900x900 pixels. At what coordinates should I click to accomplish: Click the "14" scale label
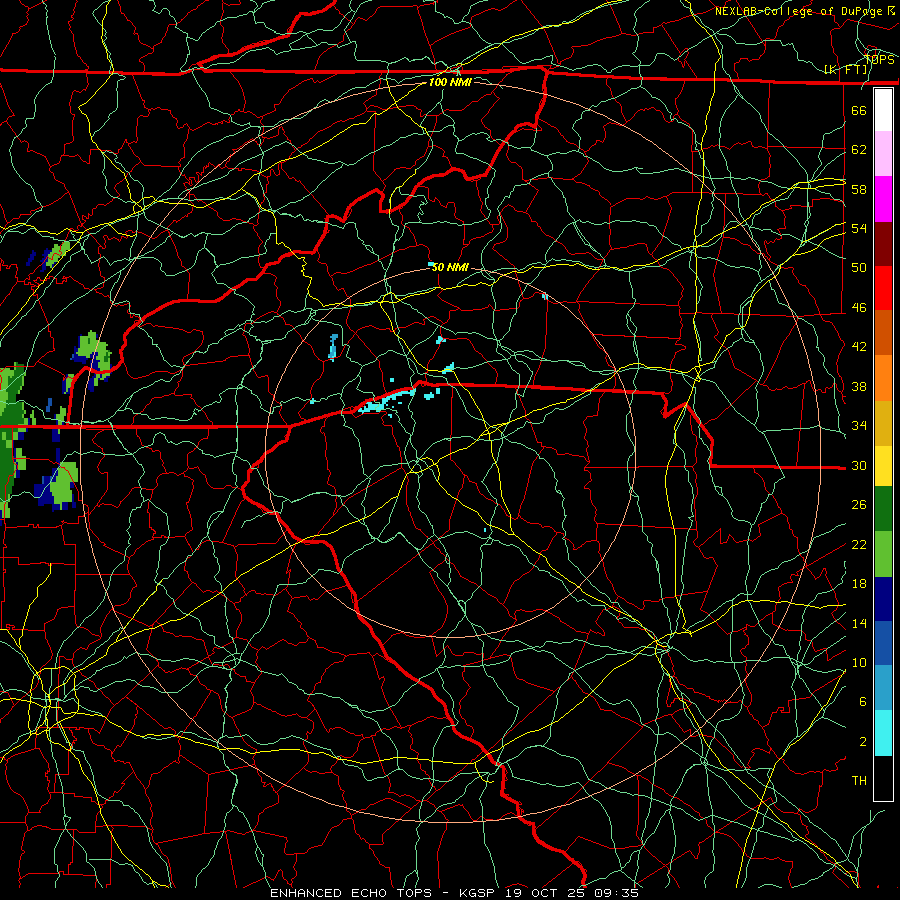coord(859,623)
